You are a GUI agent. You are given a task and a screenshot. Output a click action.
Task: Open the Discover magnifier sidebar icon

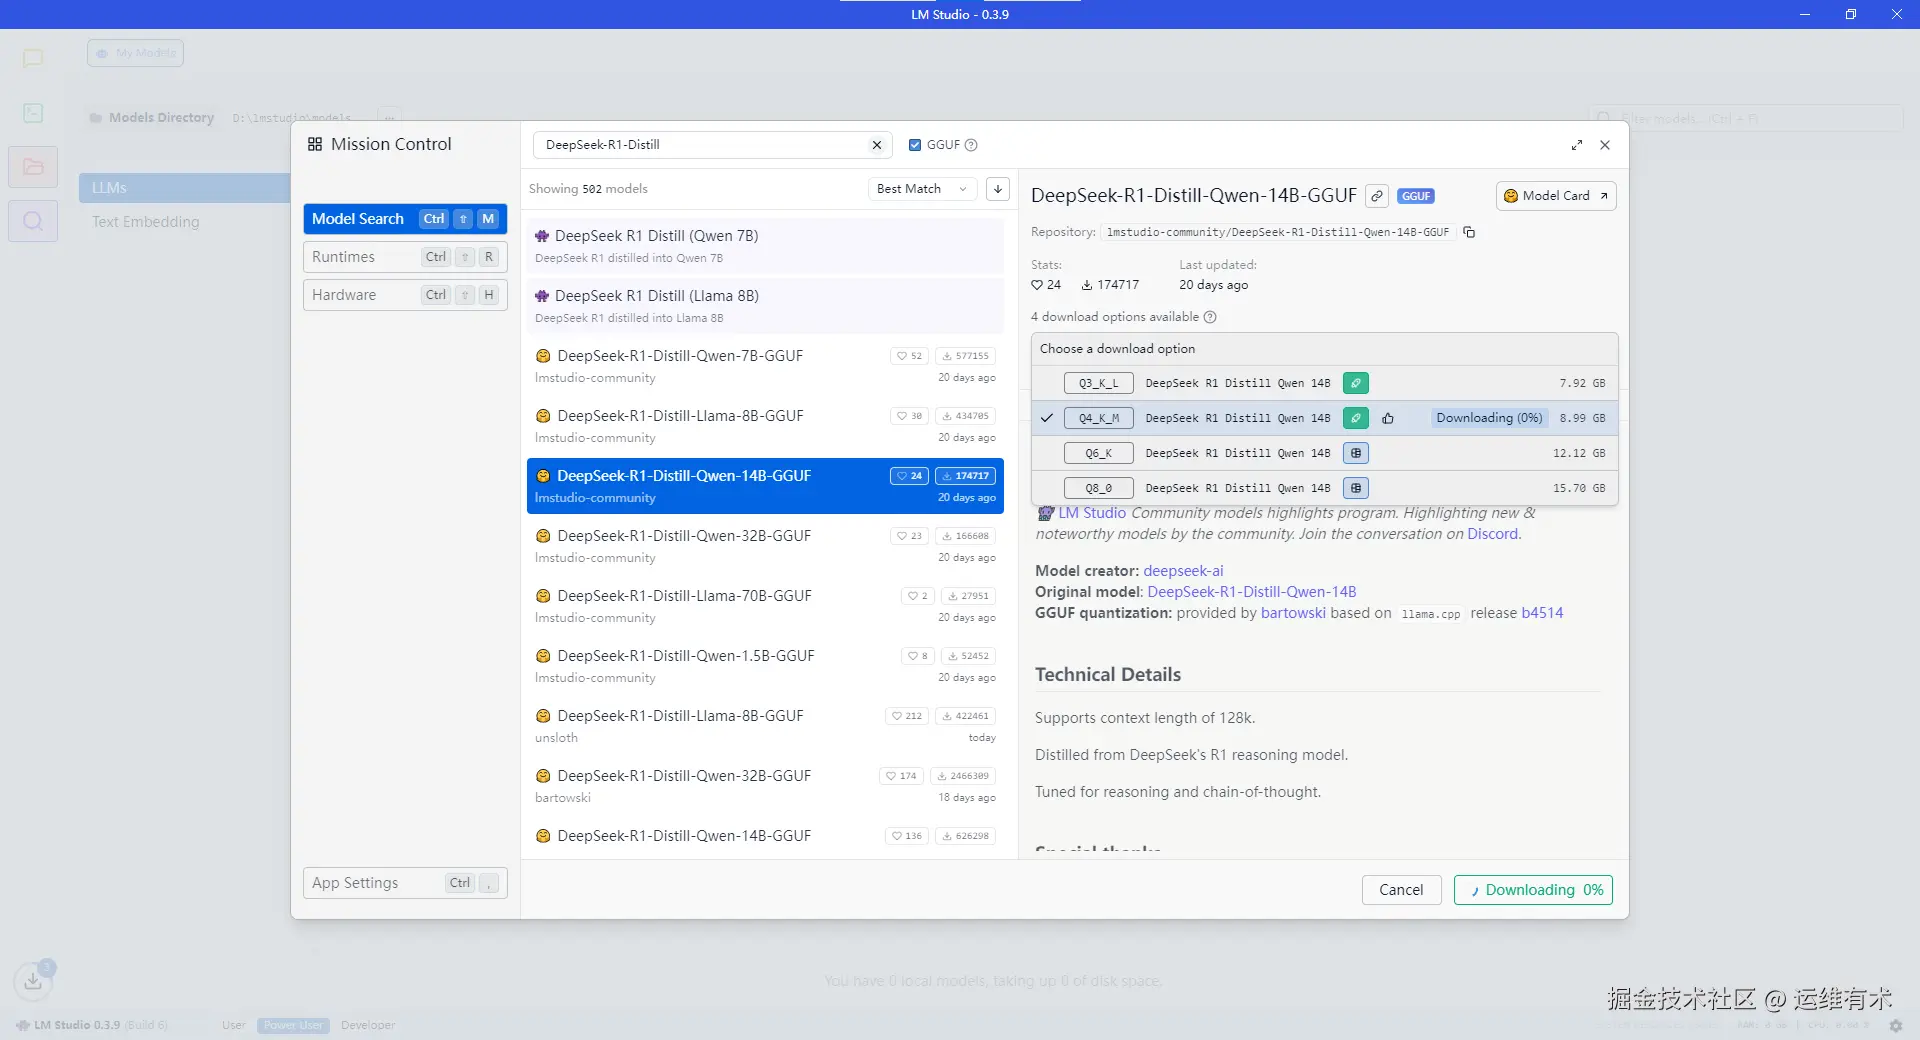tap(33, 221)
